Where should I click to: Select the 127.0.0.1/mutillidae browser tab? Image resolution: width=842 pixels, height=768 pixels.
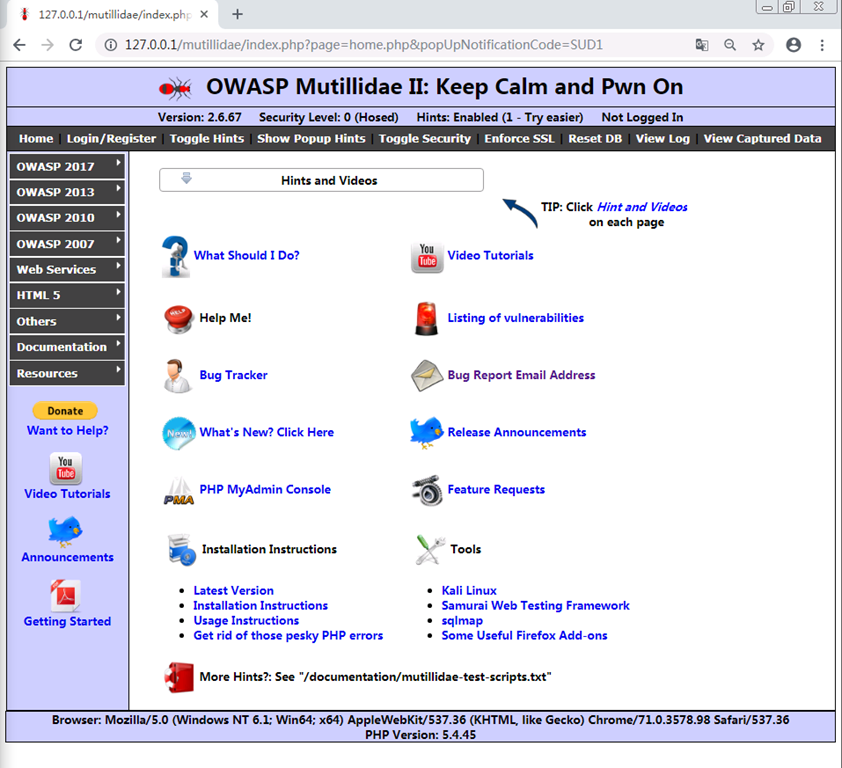[x=113, y=15]
